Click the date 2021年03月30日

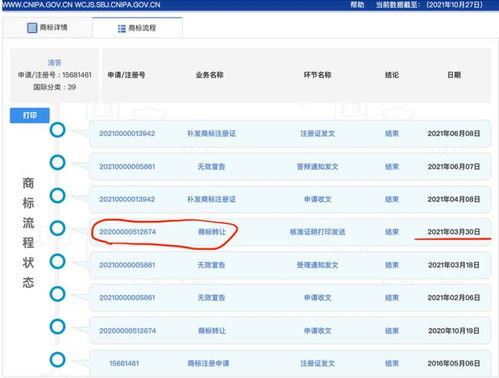pos(454,232)
